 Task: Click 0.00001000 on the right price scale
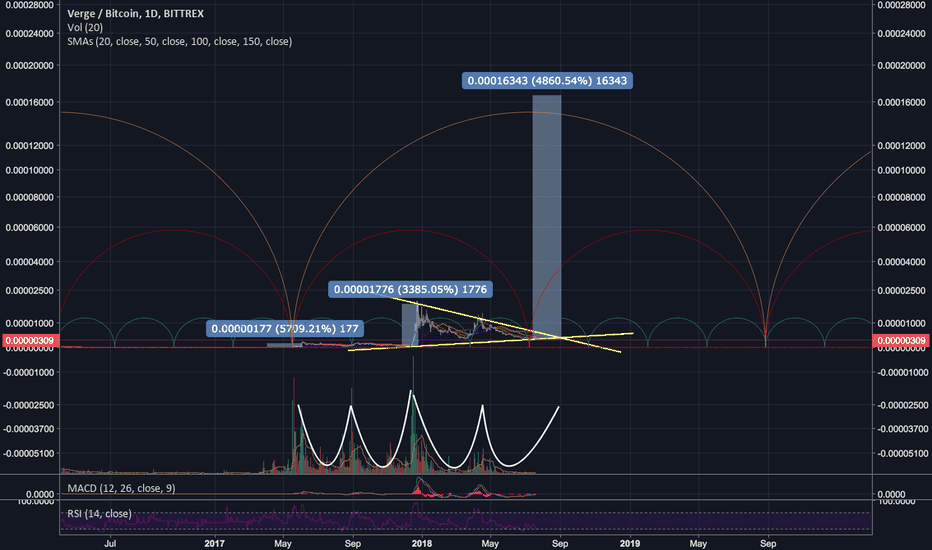(902, 323)
